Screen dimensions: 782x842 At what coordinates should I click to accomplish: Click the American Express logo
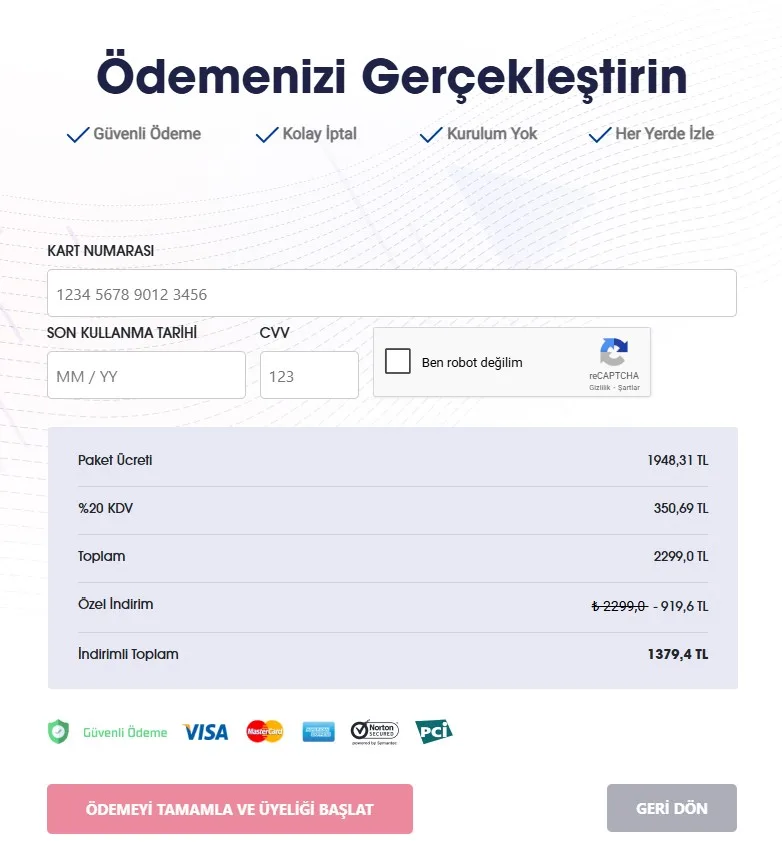click(318, 732)
